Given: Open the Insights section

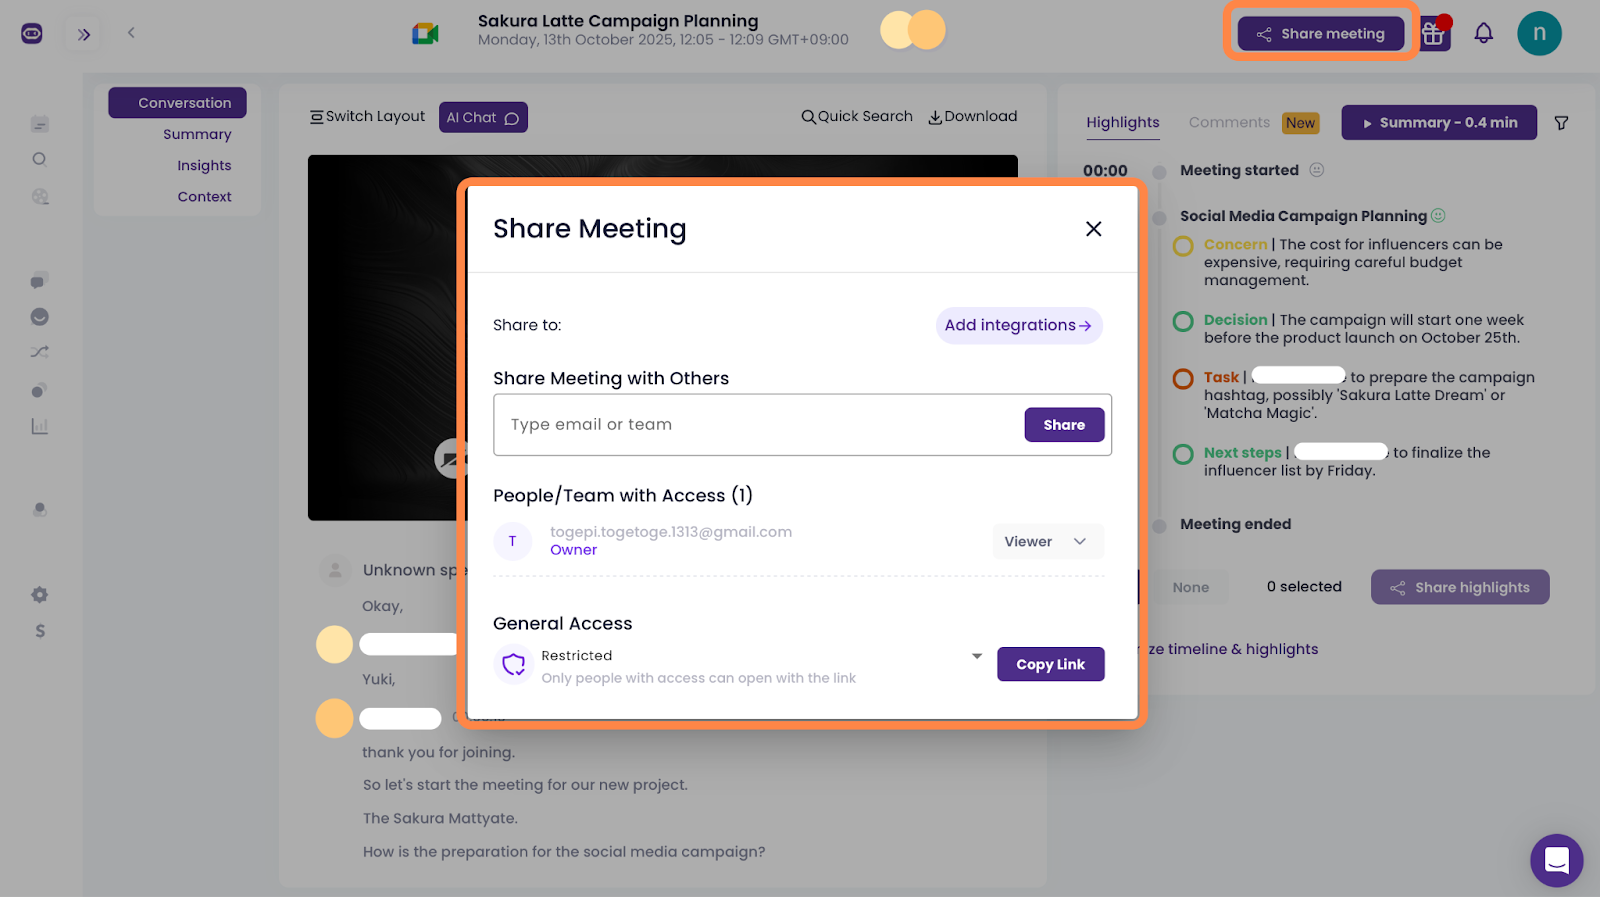Looking at the screenshot, I should 204,166.
